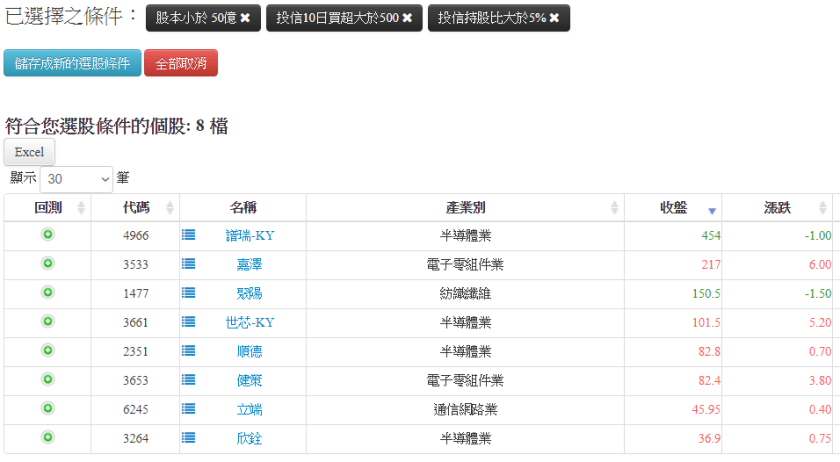Image resolution: width=840 pixels, height=462 pixels.
Task: Remove the 股本小於 50億 filter tag
Action: [x=245, y=18]
